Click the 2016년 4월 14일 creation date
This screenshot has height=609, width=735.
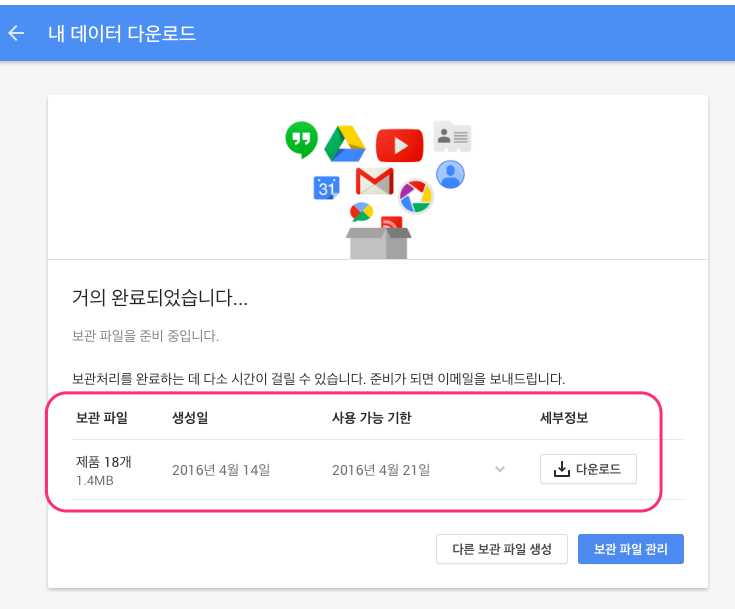221,470
